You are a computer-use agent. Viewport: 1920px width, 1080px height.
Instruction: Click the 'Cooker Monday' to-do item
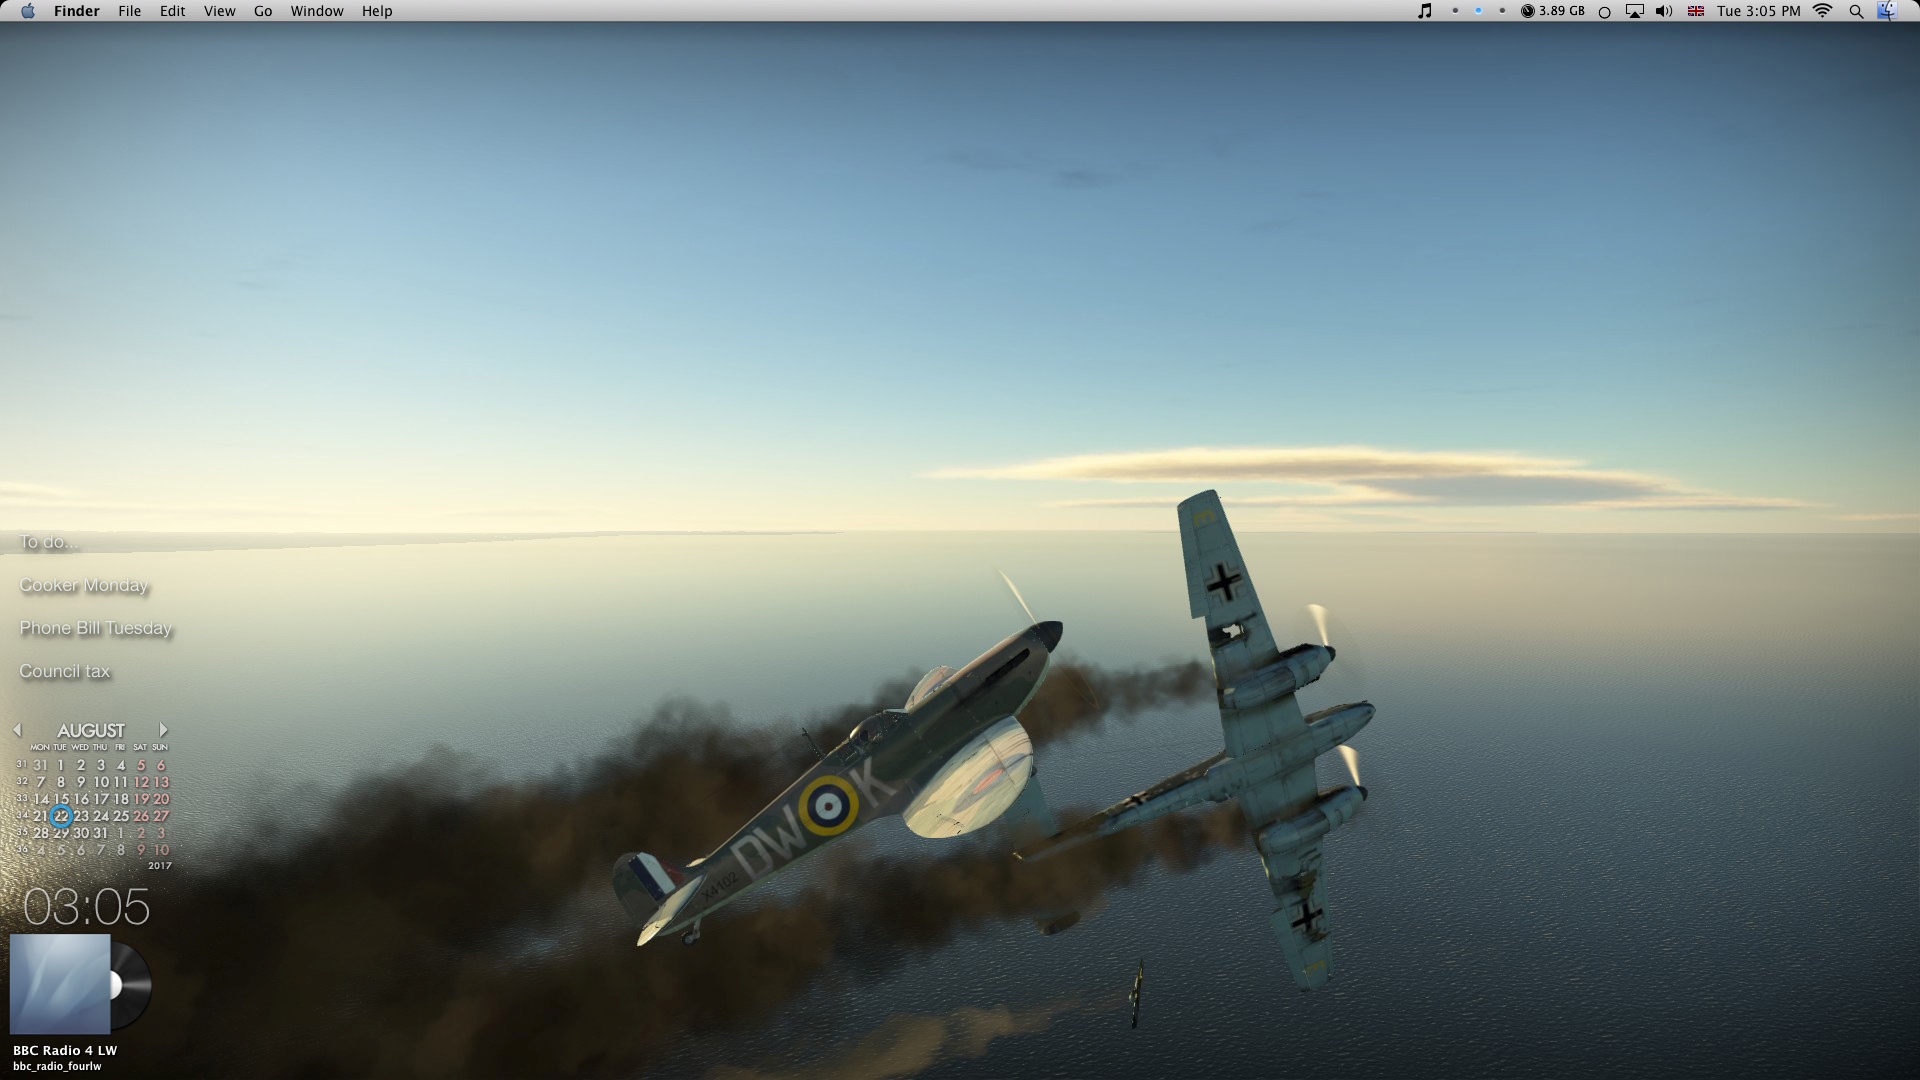(84, 585)
